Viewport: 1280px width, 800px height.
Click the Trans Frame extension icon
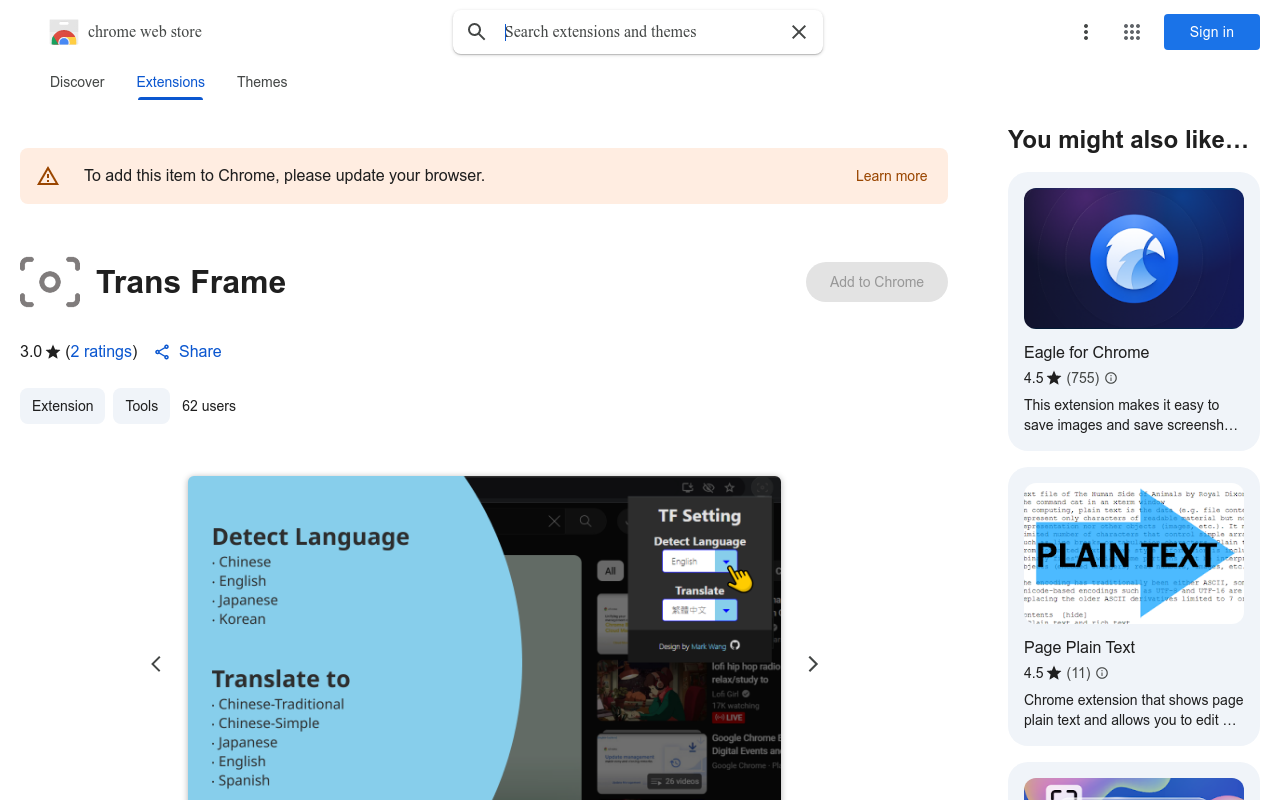(50, 282)
